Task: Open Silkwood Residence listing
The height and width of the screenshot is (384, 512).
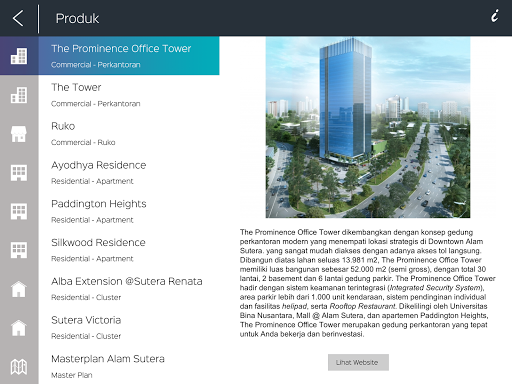Action: [129, 250]
